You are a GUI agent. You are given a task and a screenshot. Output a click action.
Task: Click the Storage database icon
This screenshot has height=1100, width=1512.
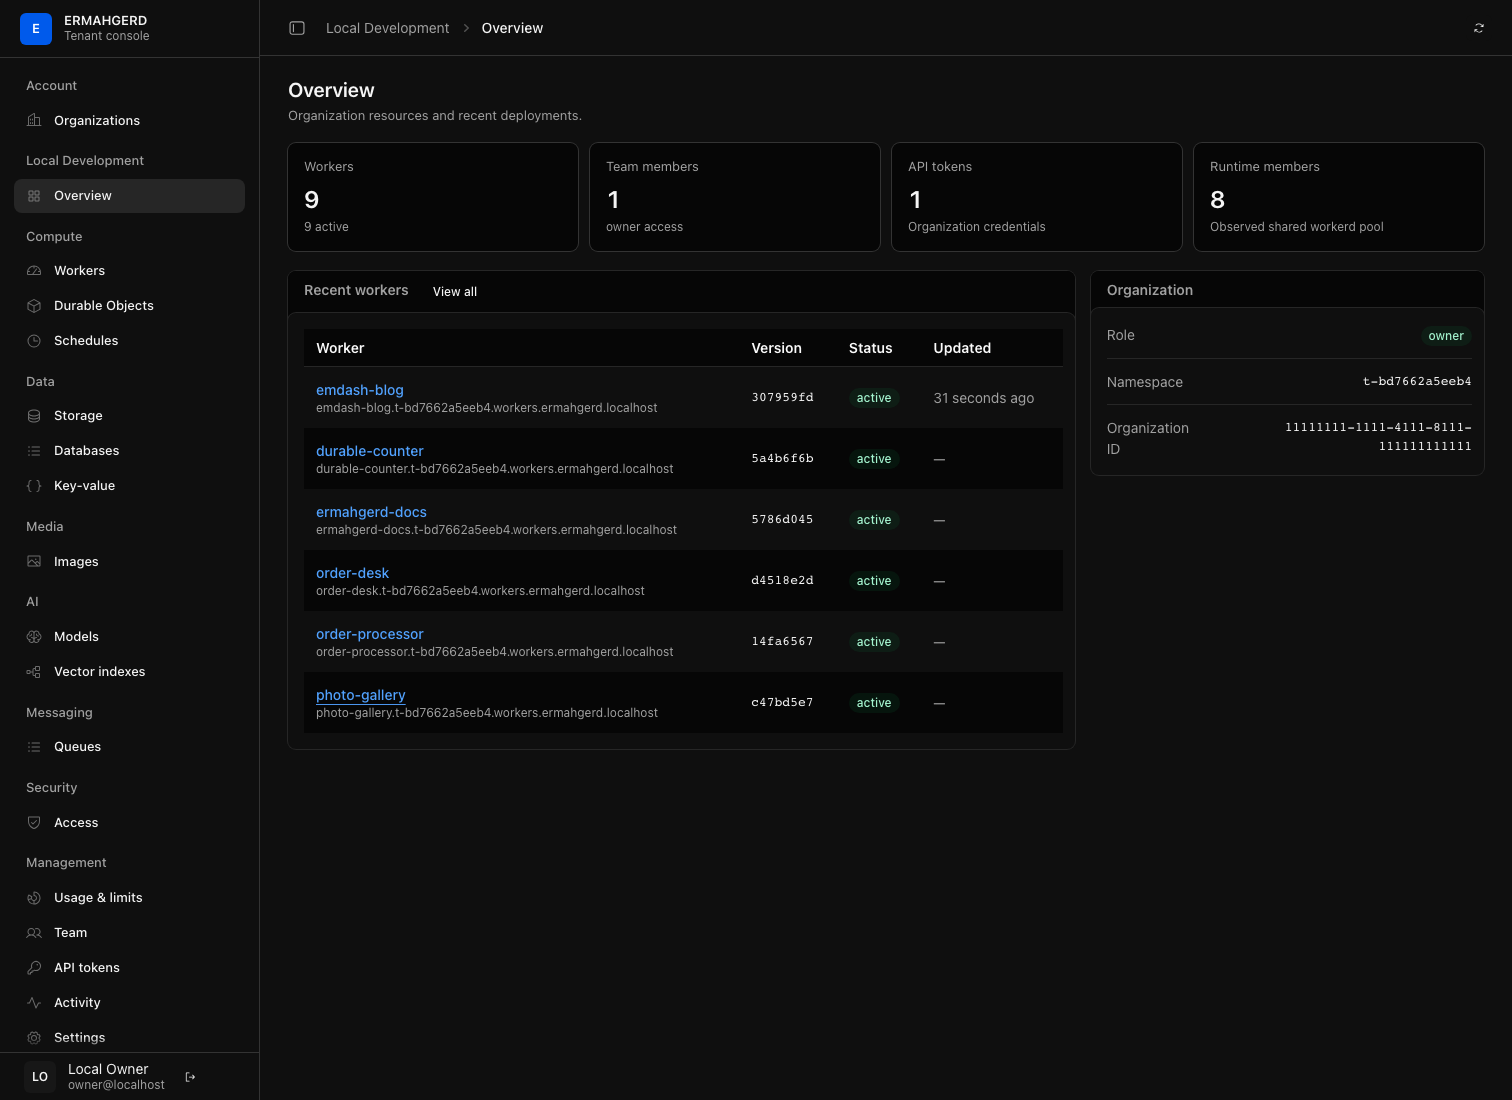pos(34,416)
